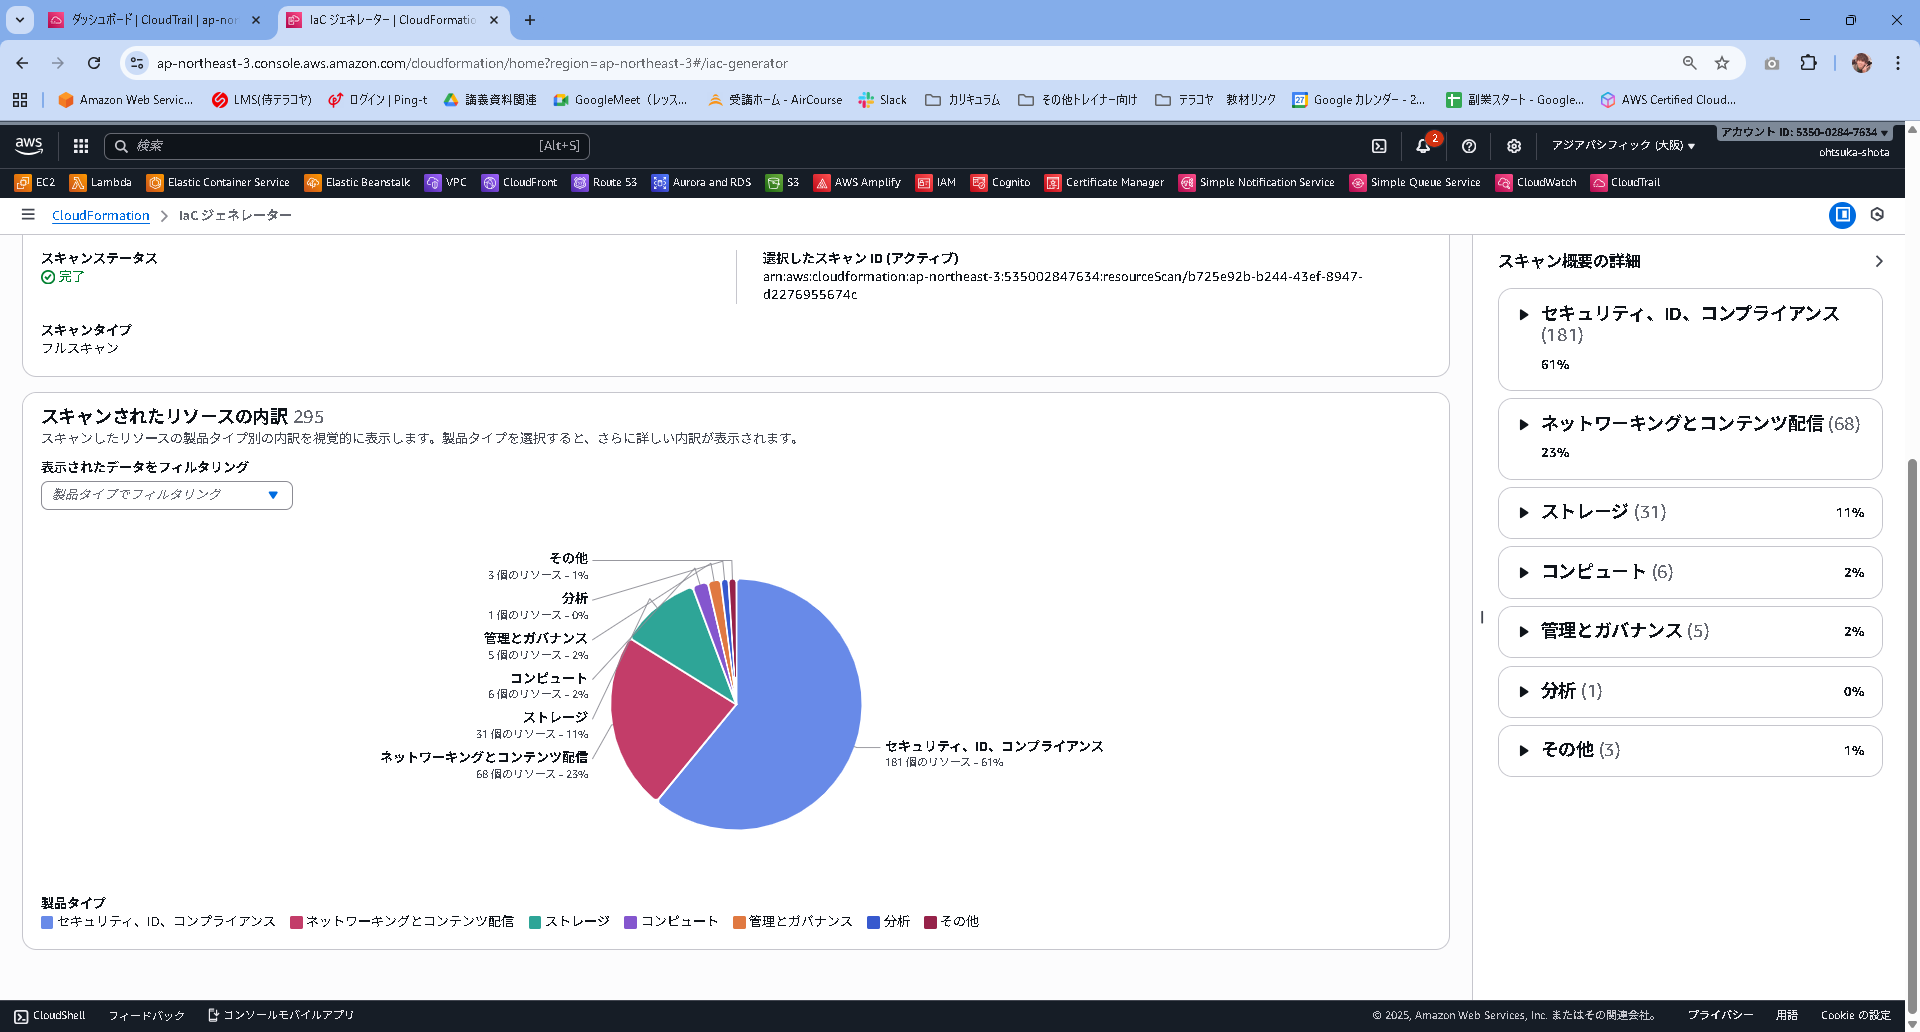Screen dimensions: 1920x1032
Task: Open AWS Amplify shortcut
Action: click(858, 182)
